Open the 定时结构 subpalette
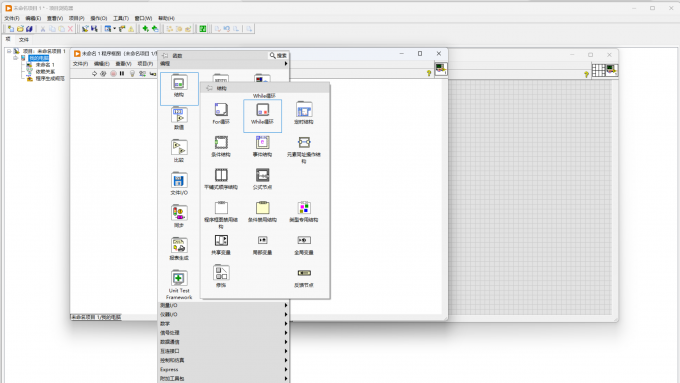The width and height of the screenshot is (680, 383). (304, 114)
